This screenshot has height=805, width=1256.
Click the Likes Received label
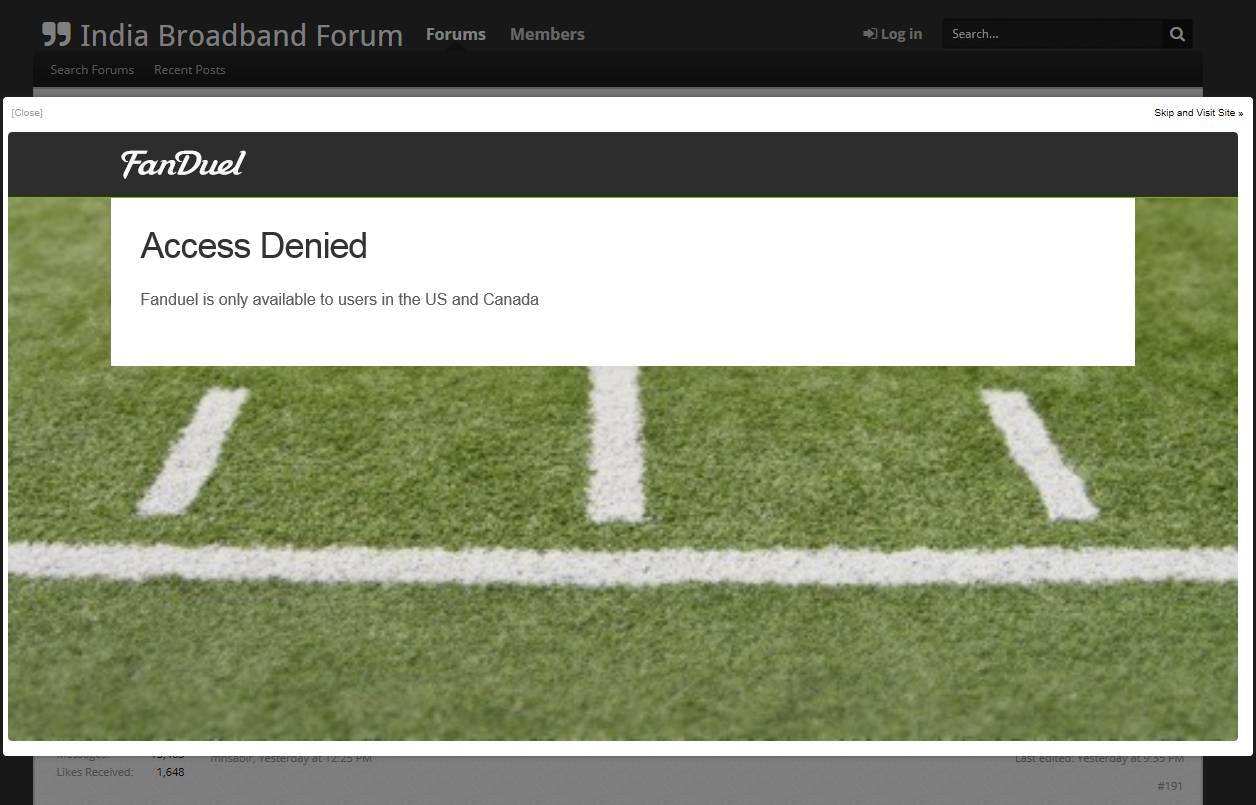tap(95, 772)
